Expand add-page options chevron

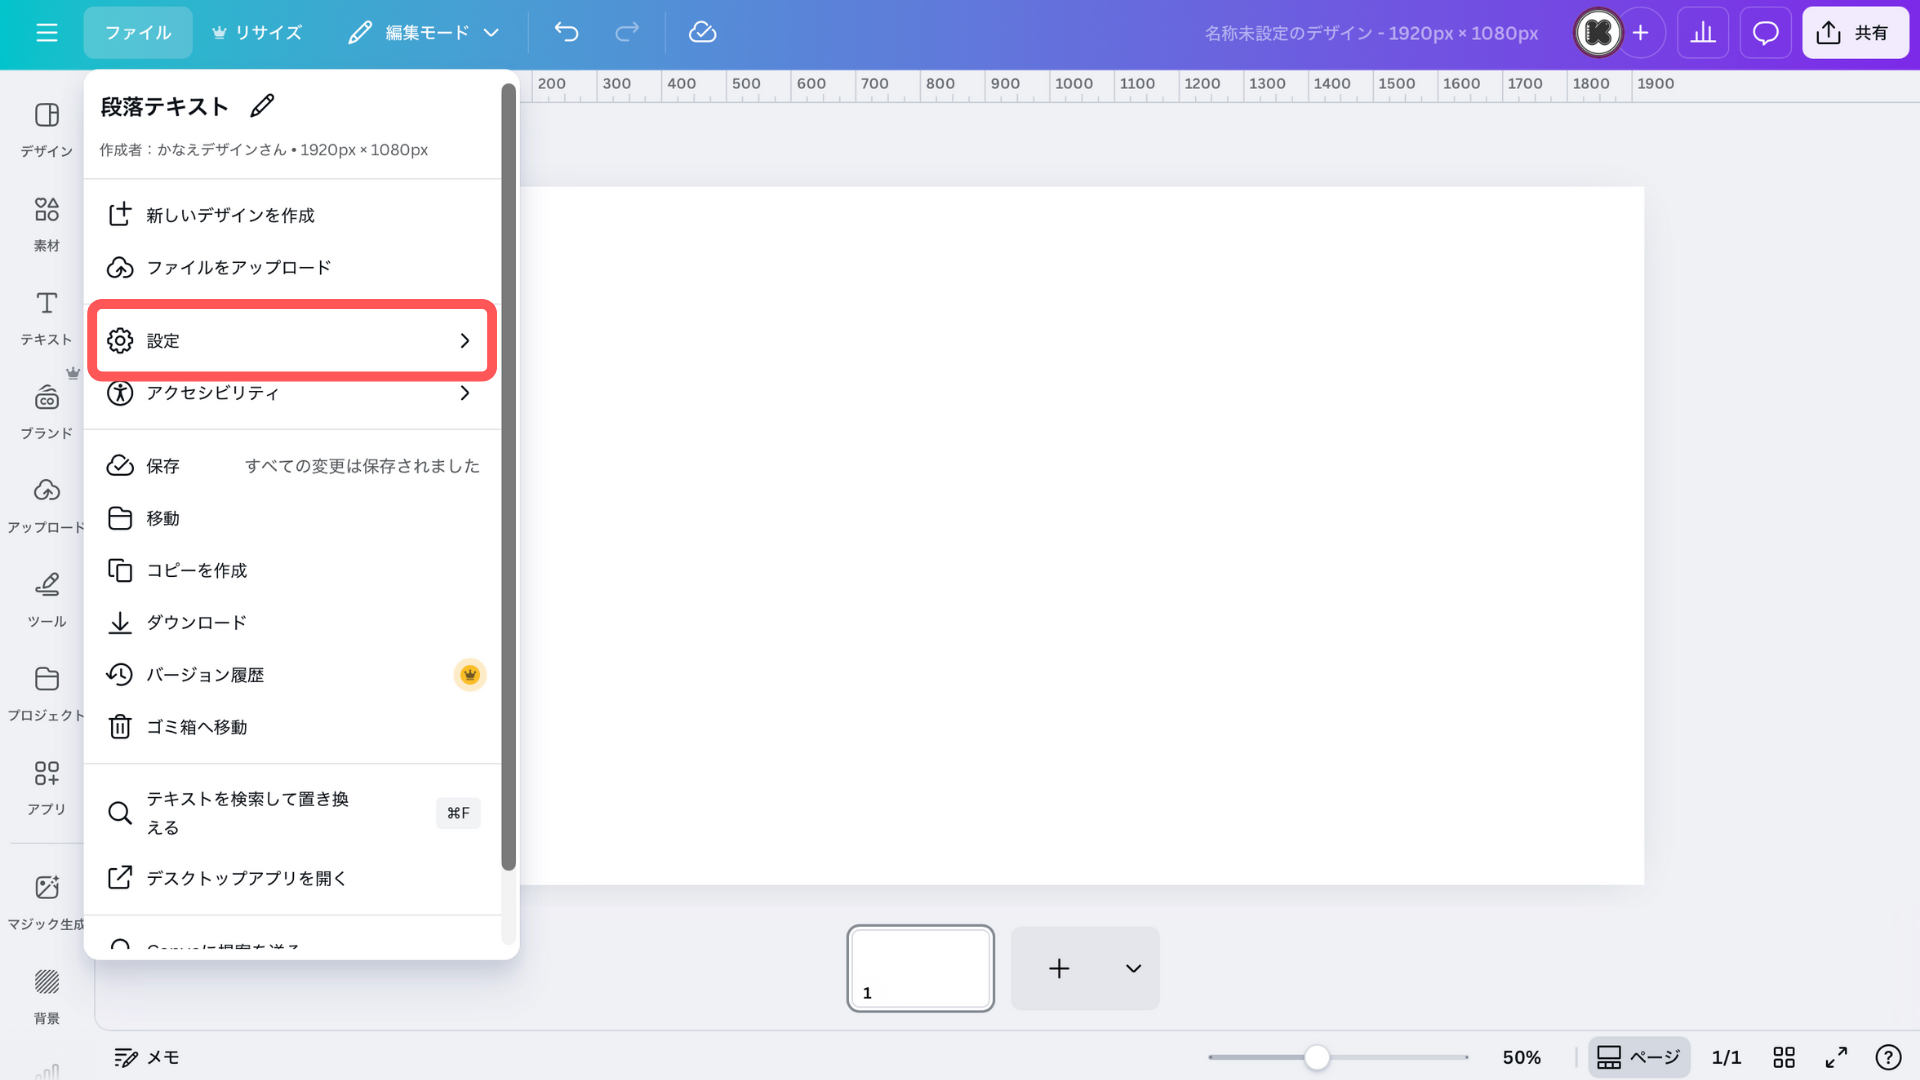click(1133, 968)
